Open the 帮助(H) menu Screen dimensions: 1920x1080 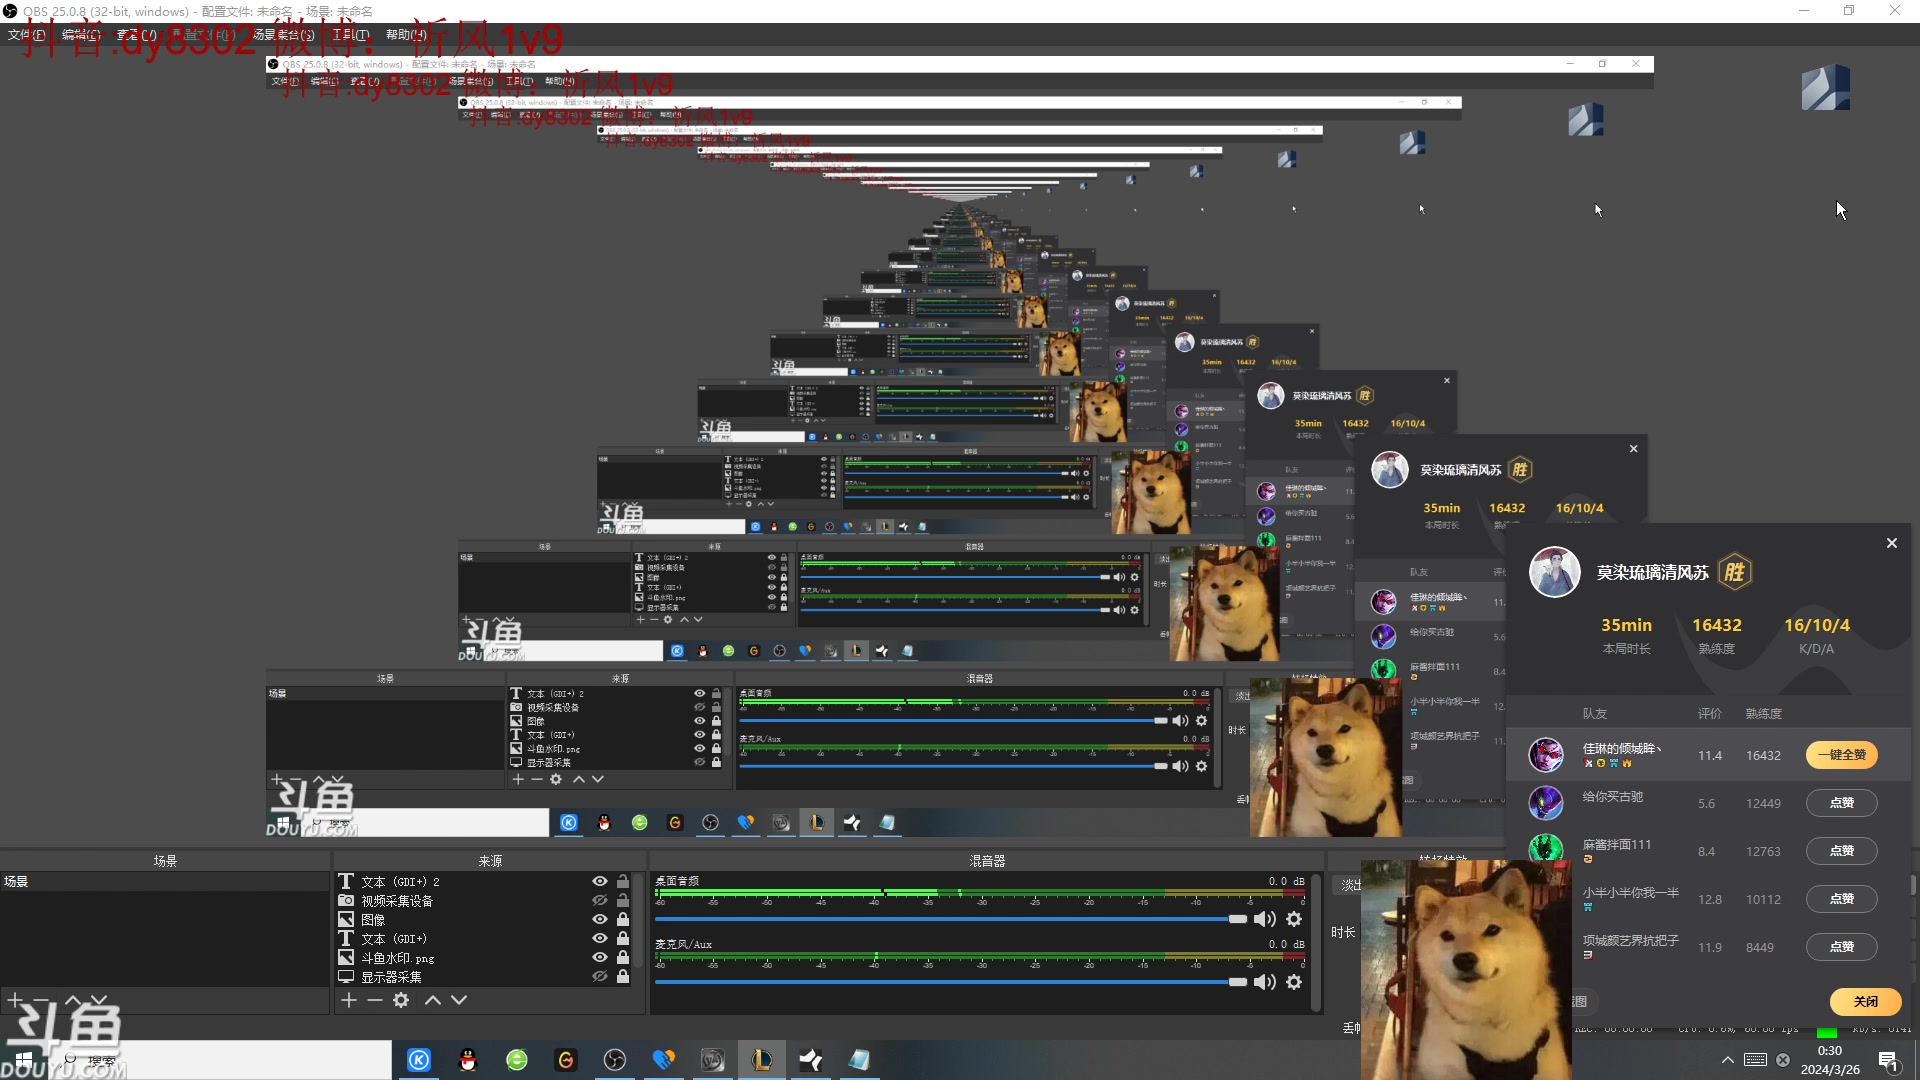(406, 34)
